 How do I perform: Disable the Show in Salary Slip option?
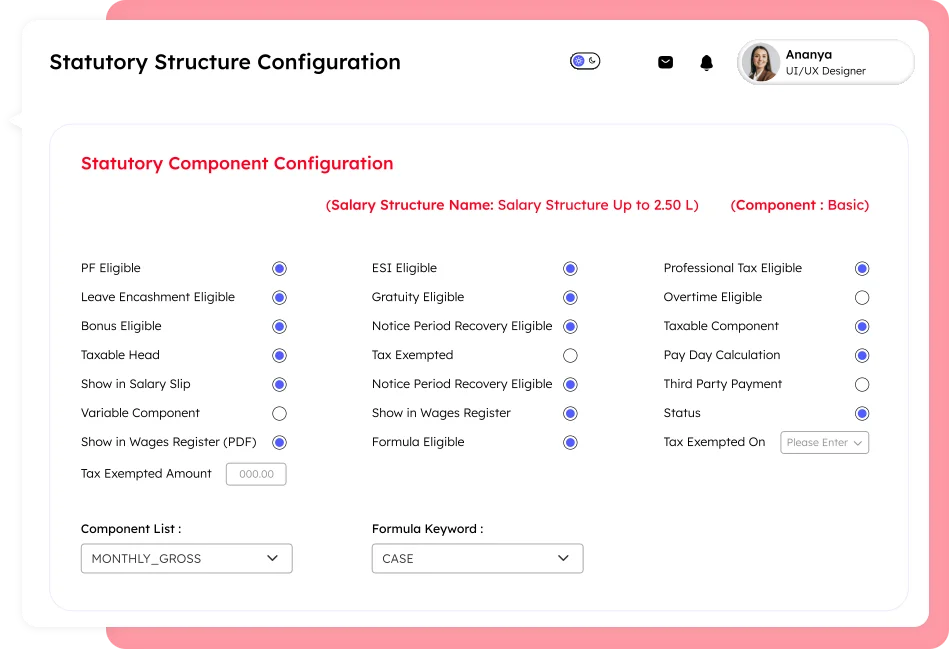click(x=279, y=384)
